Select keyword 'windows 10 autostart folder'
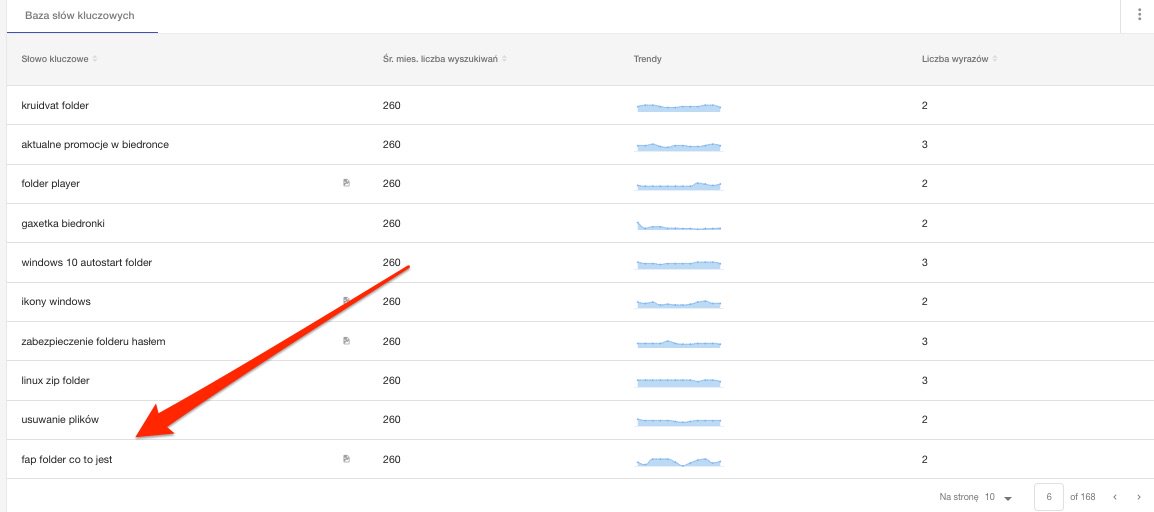The width and height of the screenshot is (1154, 512). pyautogui.click(x=87, y=262)
